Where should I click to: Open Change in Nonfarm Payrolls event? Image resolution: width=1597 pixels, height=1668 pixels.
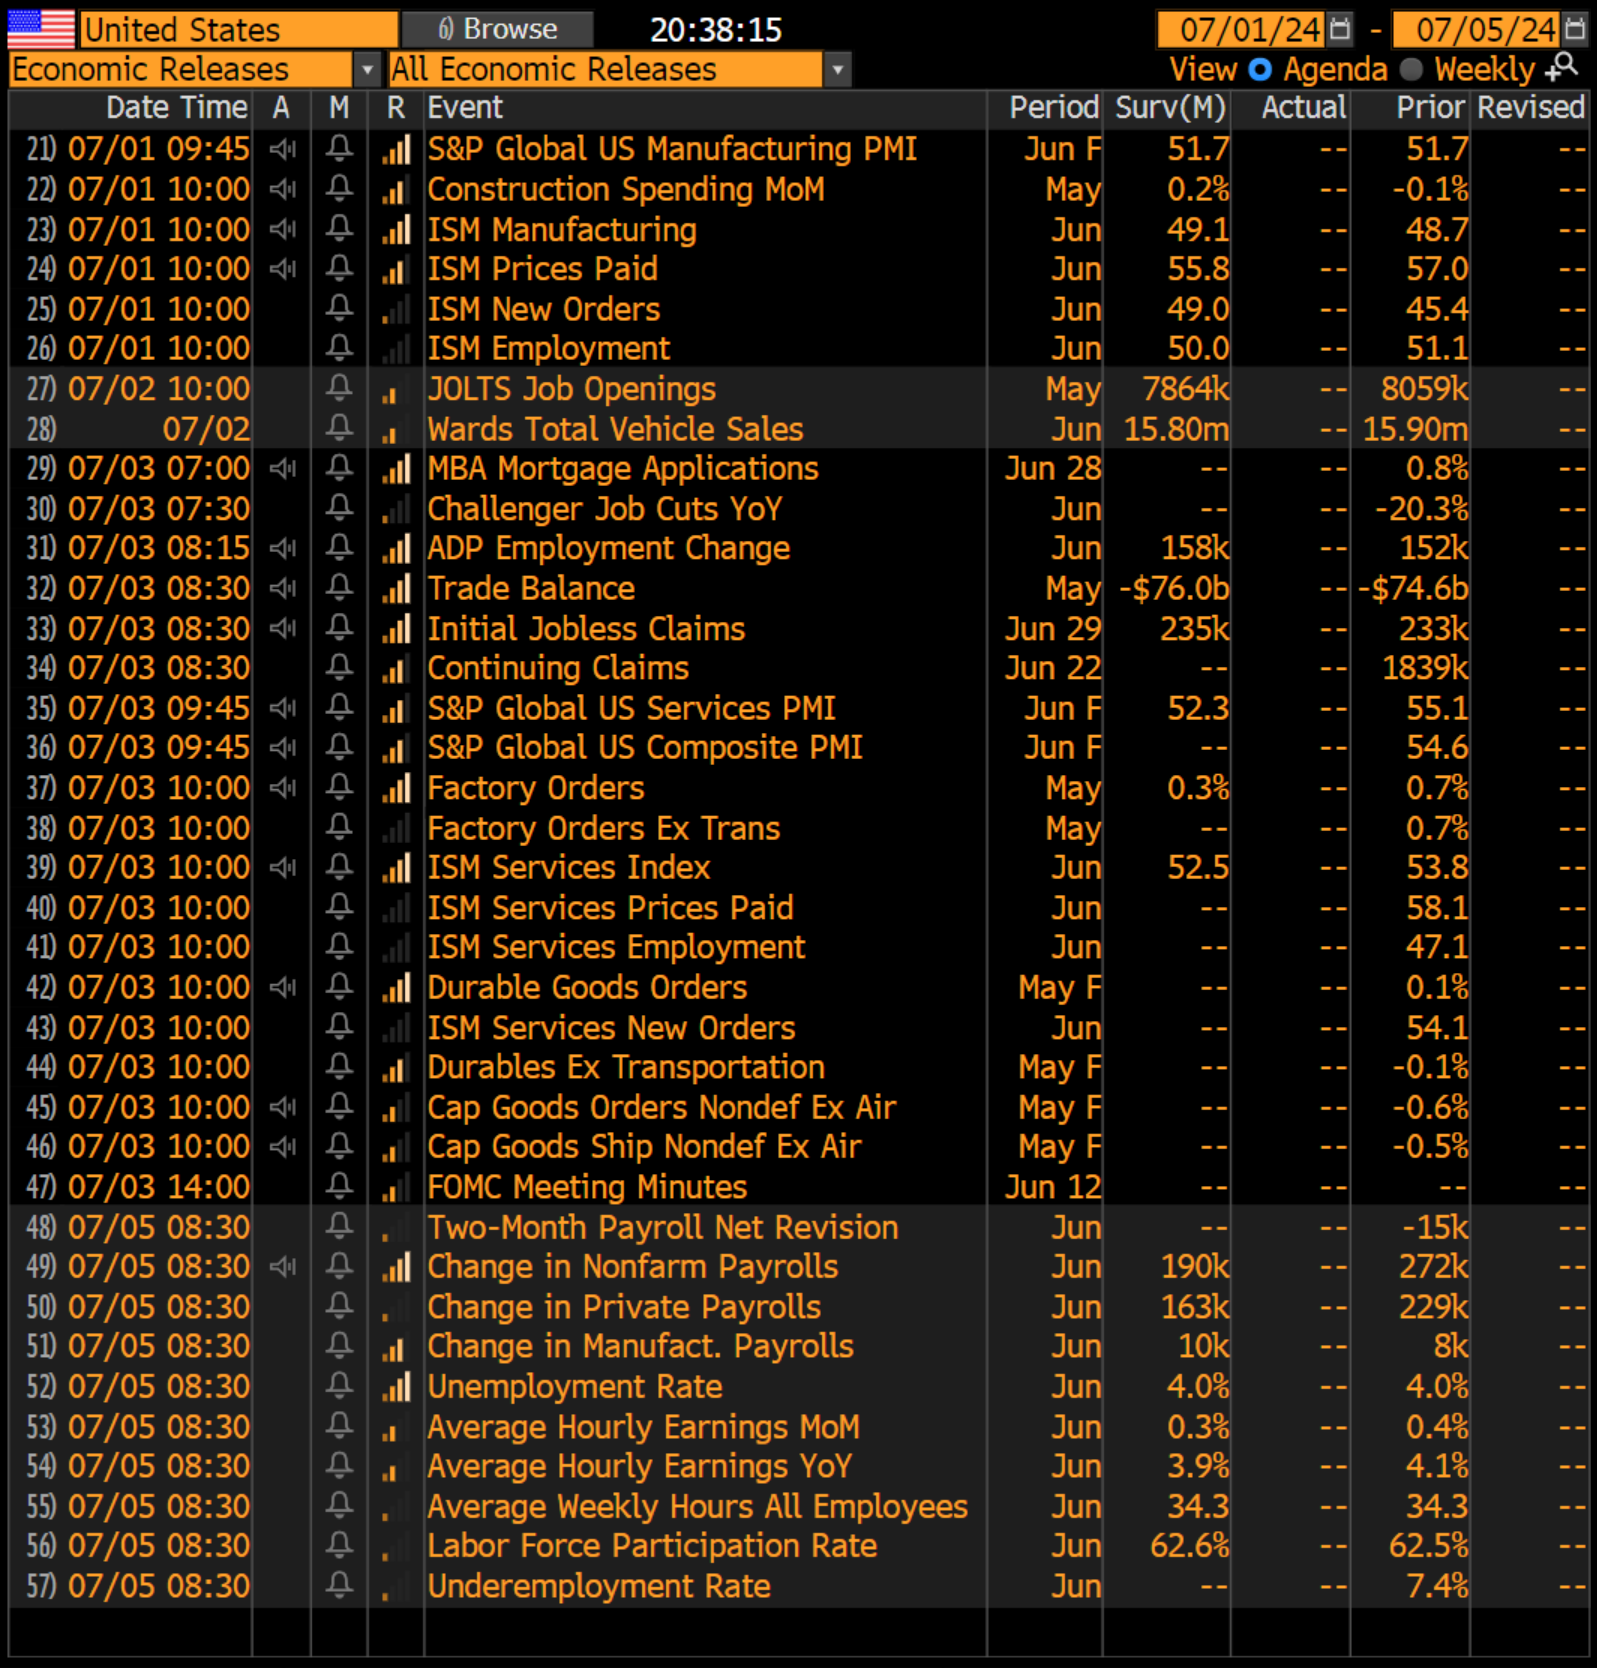coord(633,1267)
